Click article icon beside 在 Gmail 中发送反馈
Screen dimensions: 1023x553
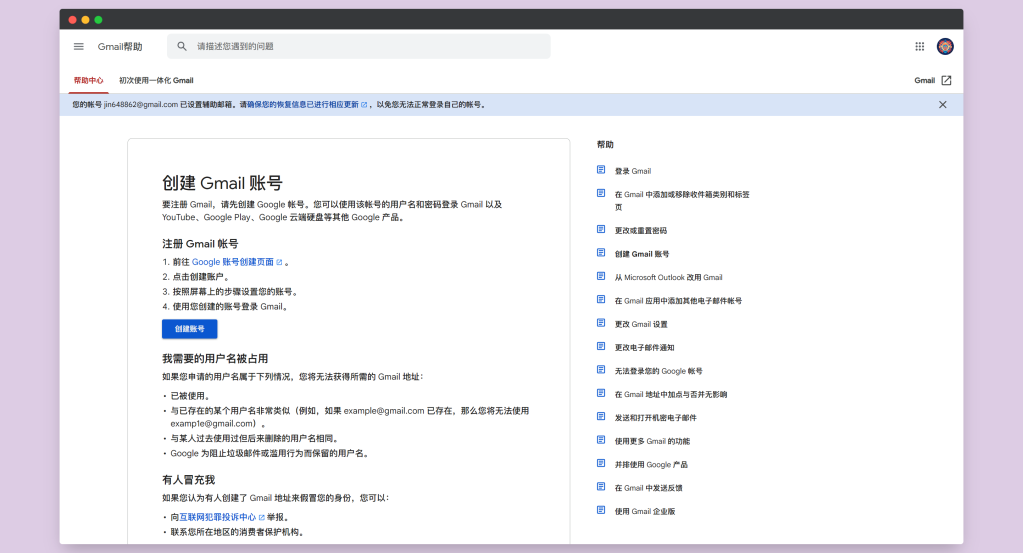601,486
